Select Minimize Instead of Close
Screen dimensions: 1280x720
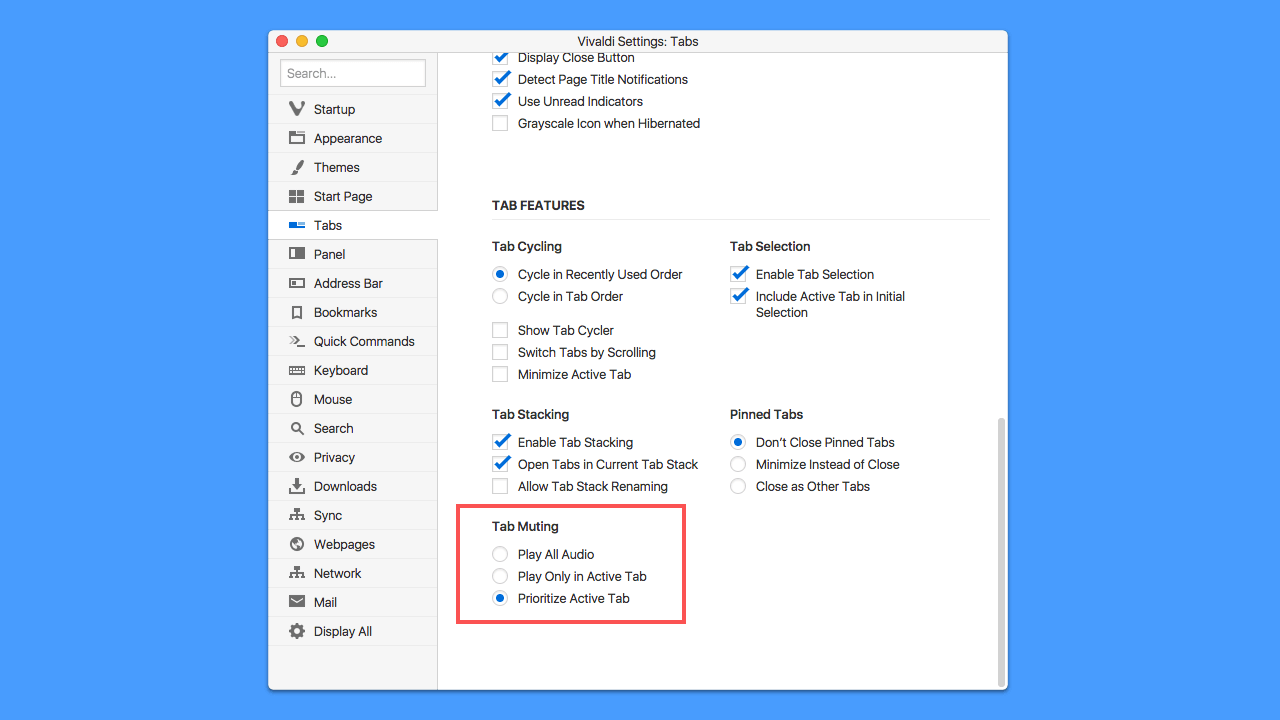738,464
